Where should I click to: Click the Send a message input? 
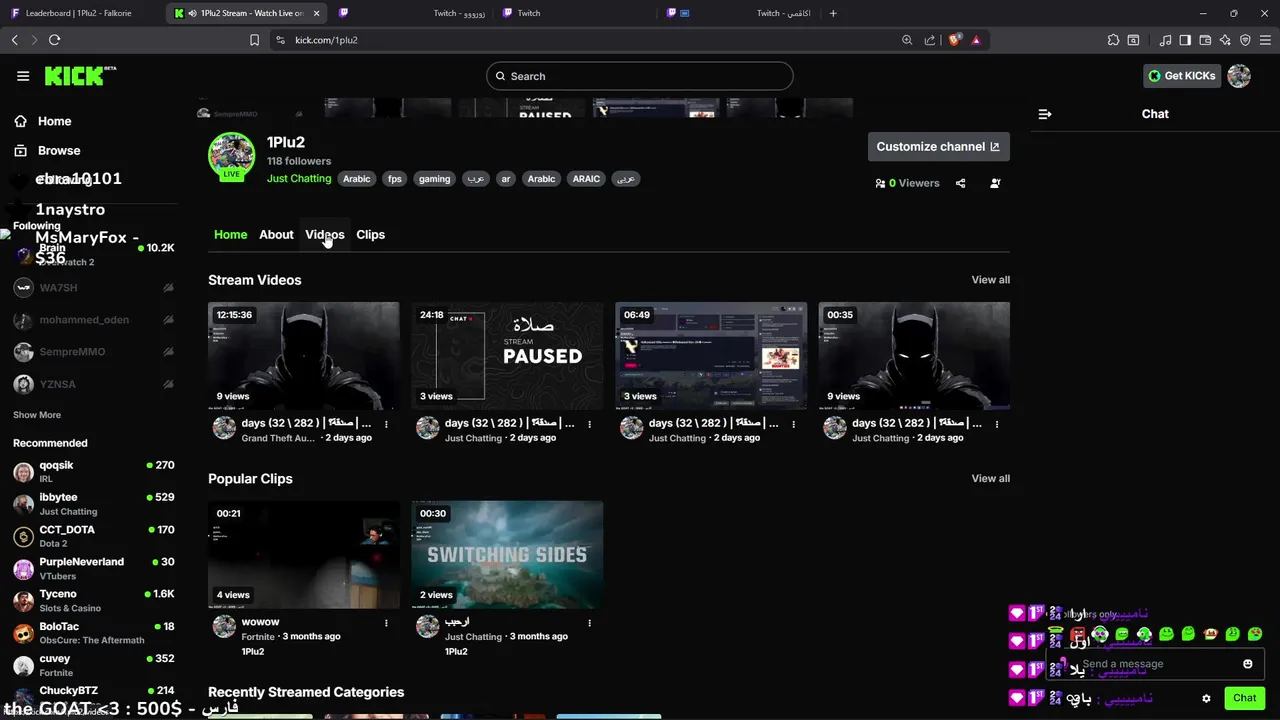pos(1155,664)
